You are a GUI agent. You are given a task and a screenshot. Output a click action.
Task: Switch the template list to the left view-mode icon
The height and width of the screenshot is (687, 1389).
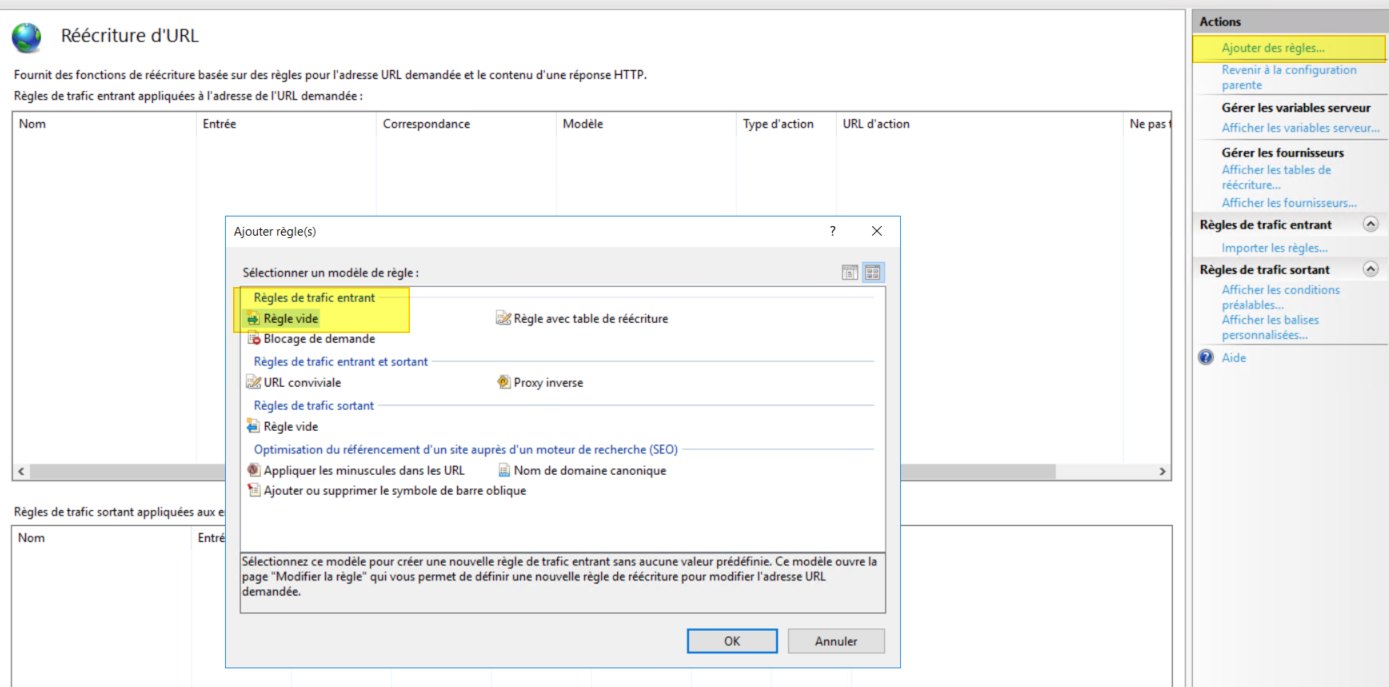[850, 272]
